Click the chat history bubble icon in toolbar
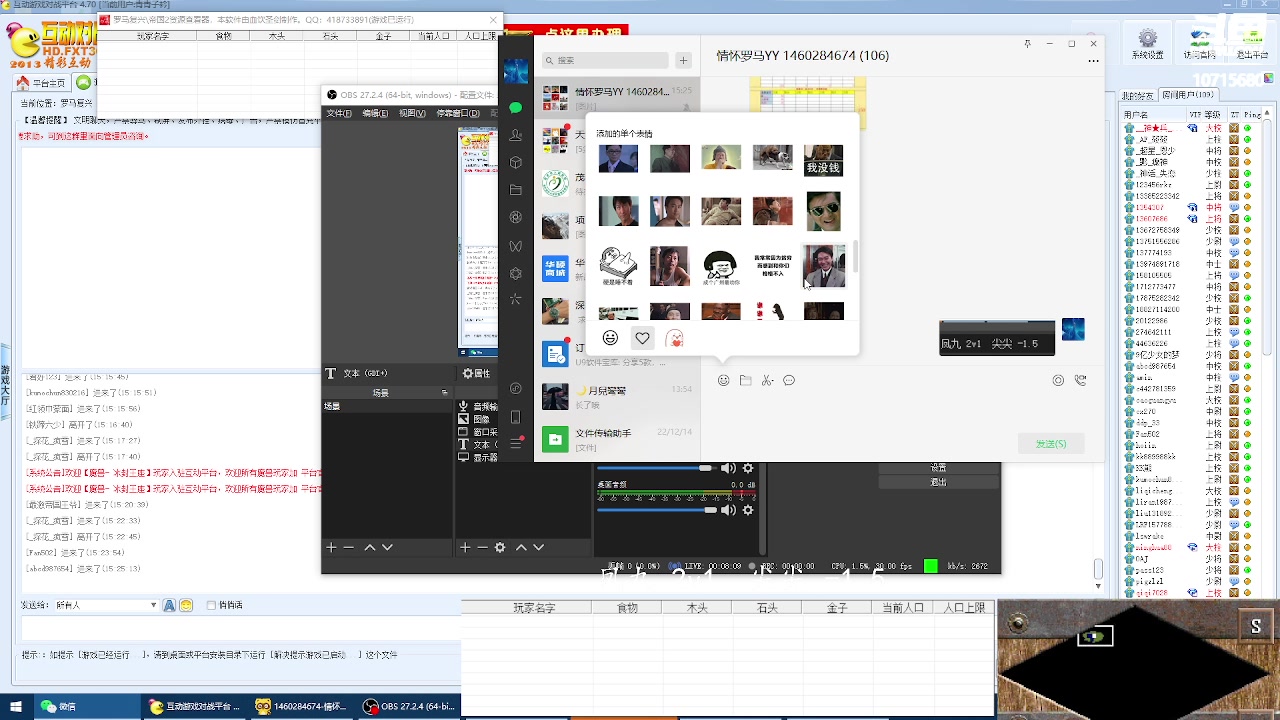The width and height of the screenshot is (1280, 720). coord(789,380)
